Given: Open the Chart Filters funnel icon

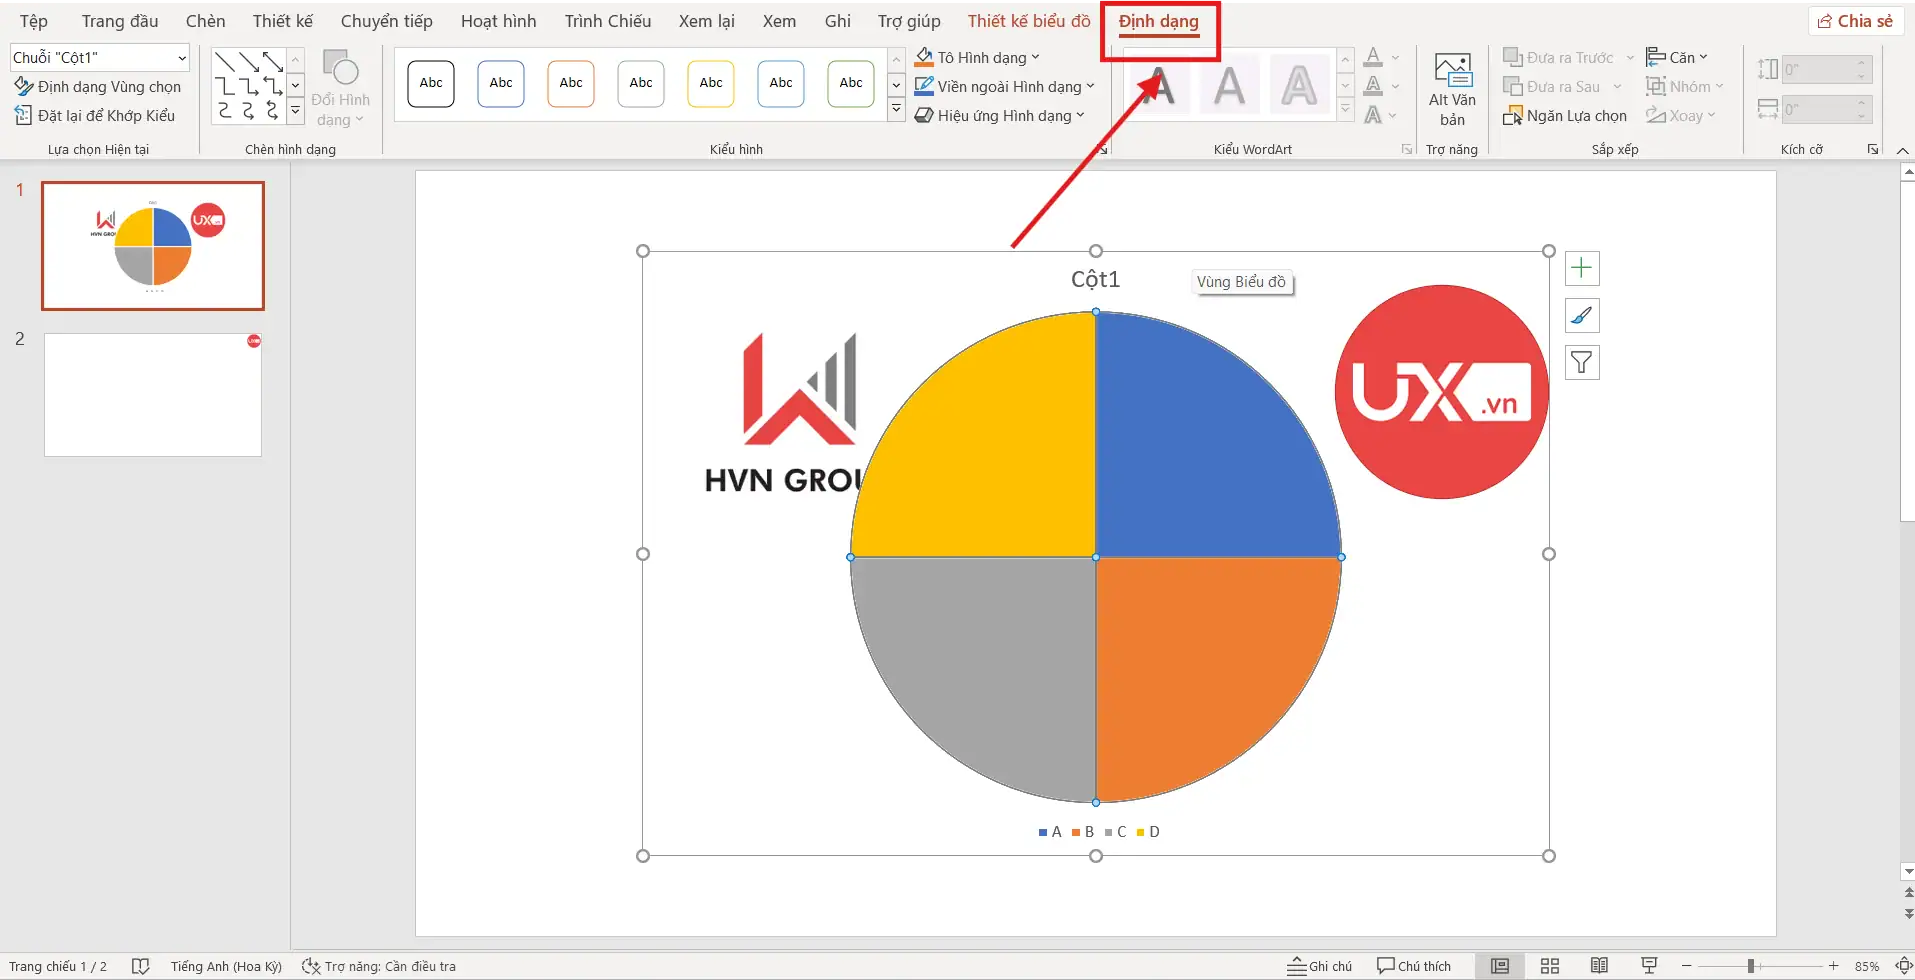Looking at the screenshot, I should click(1581, 362).
